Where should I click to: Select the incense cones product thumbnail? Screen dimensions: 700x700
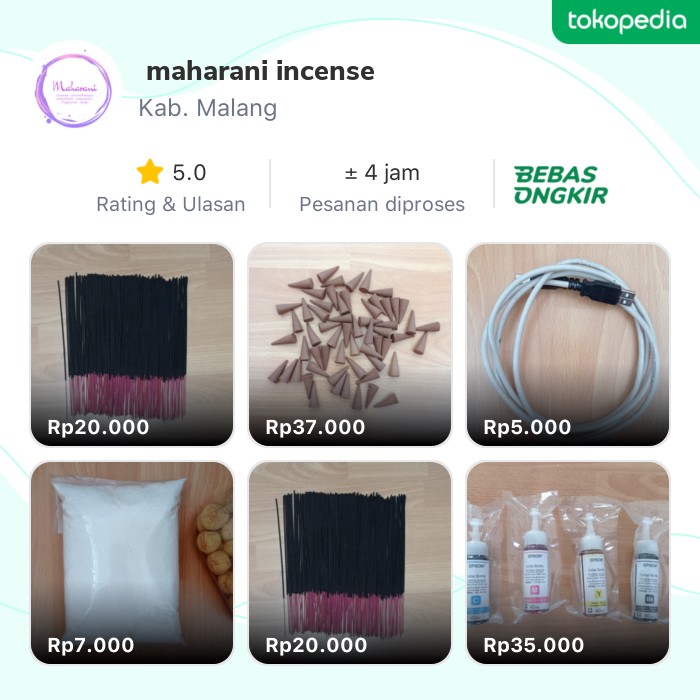(x=350, y=345)
